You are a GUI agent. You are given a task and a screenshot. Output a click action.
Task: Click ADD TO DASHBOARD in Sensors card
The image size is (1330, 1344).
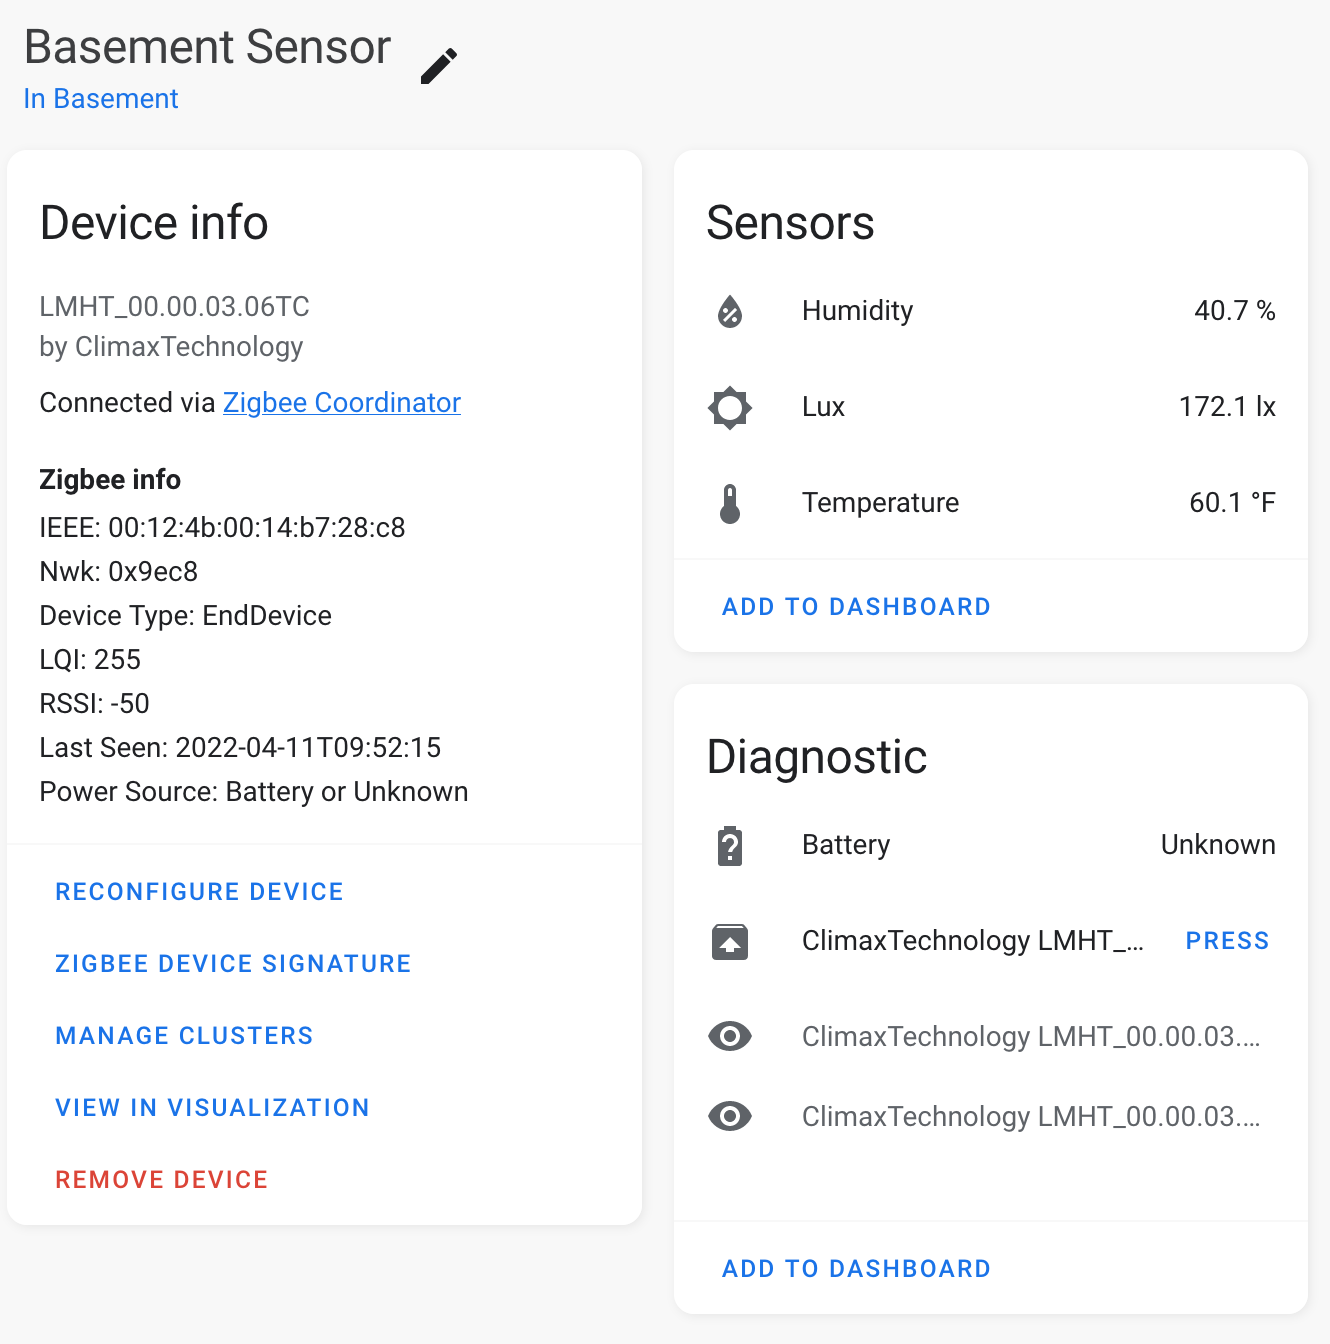(x=856, y=607)
